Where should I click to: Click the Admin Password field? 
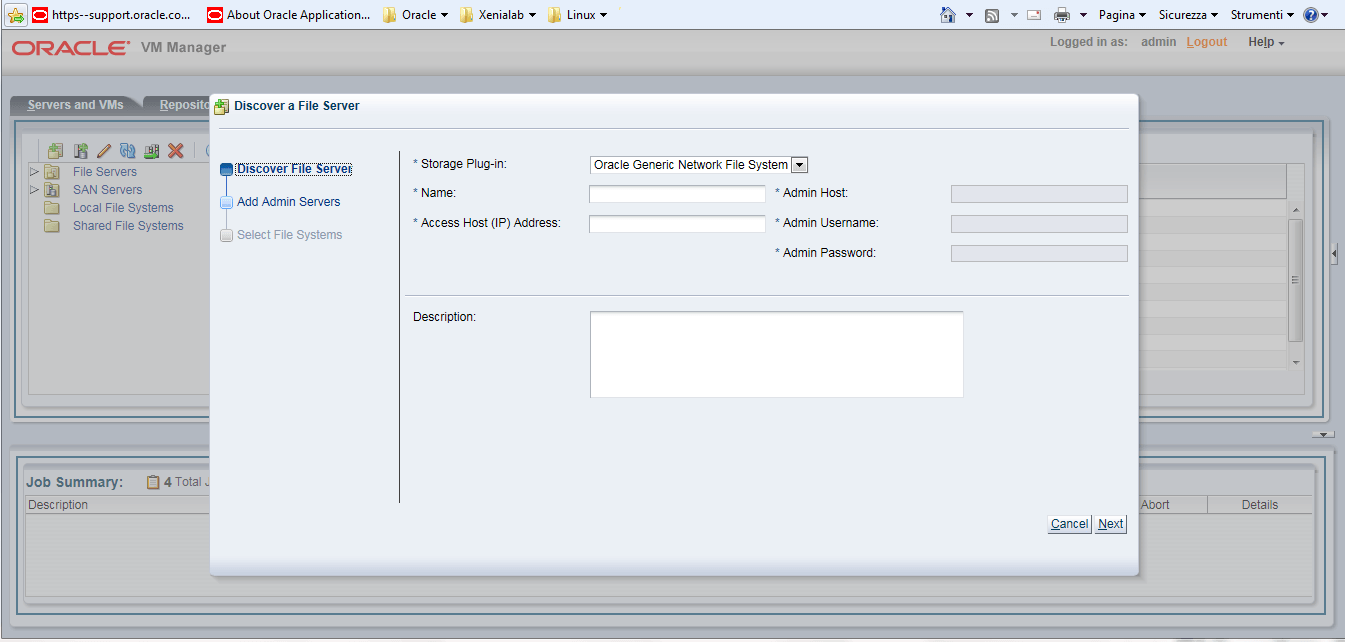pos(1039,254)
